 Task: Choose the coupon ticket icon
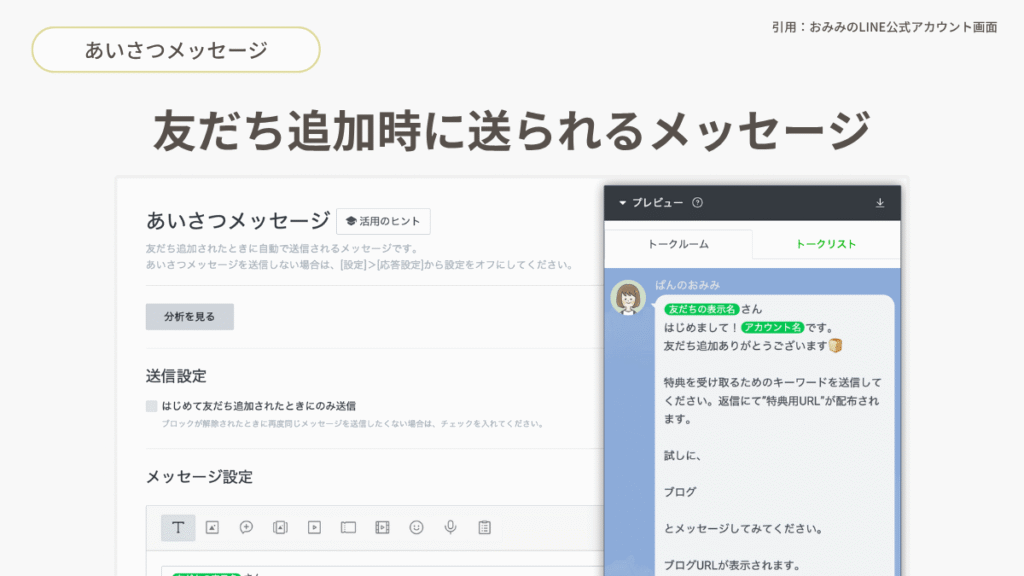pos(348,527)
